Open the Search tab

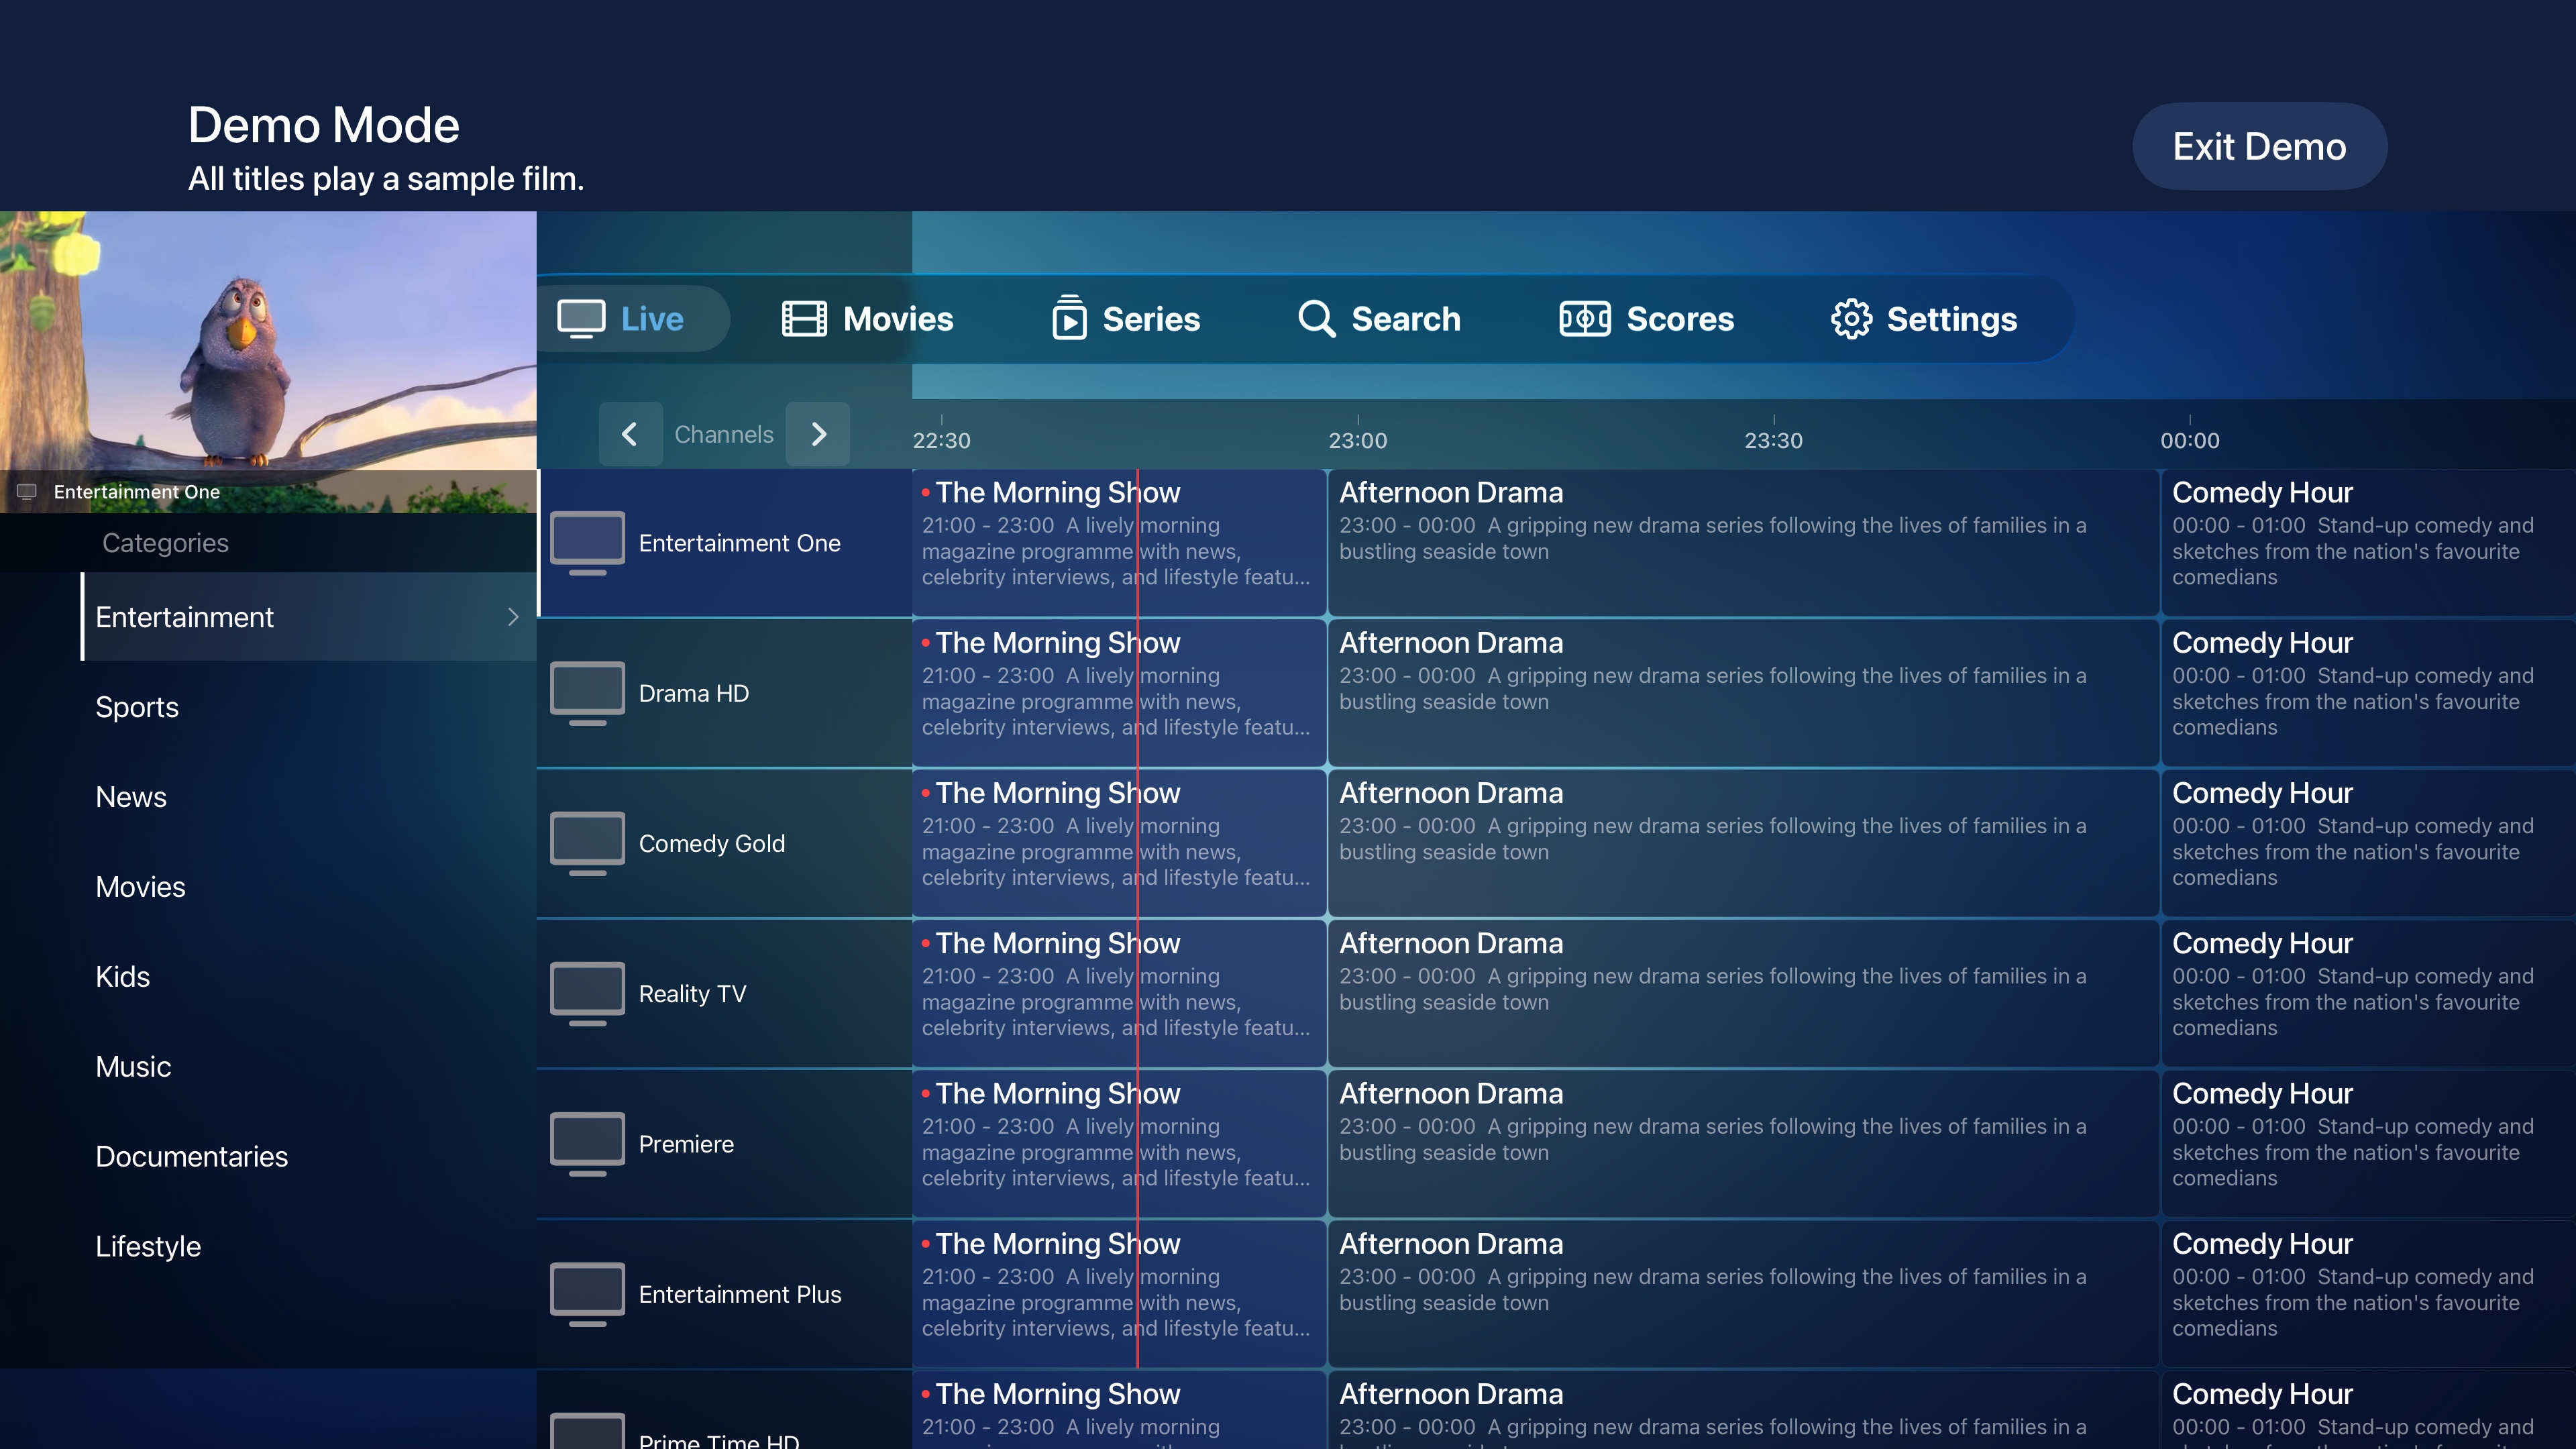pos(1380,319)
